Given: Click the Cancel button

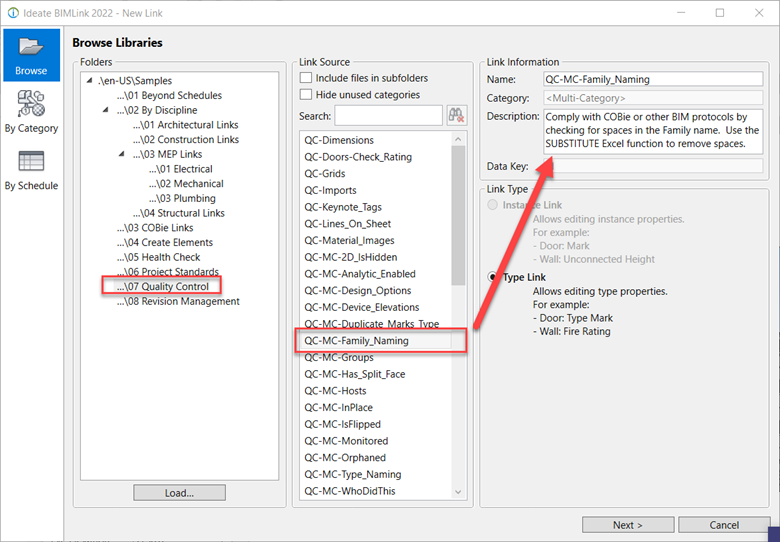Looking at the screenshot, I should (724, 525).
